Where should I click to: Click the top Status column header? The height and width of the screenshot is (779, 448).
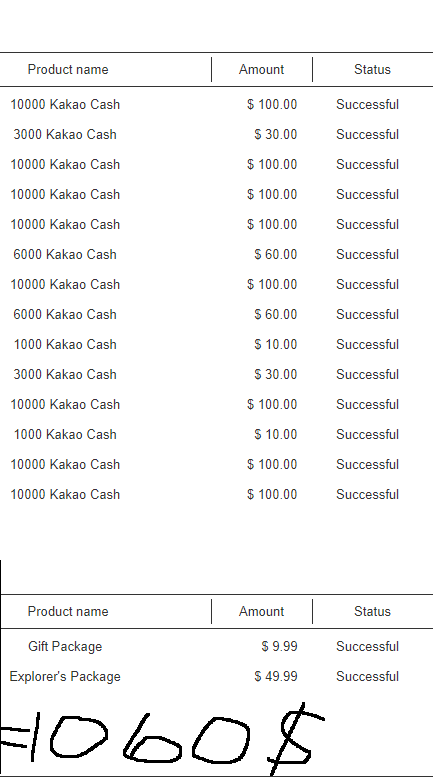click(x=372, y=70)
